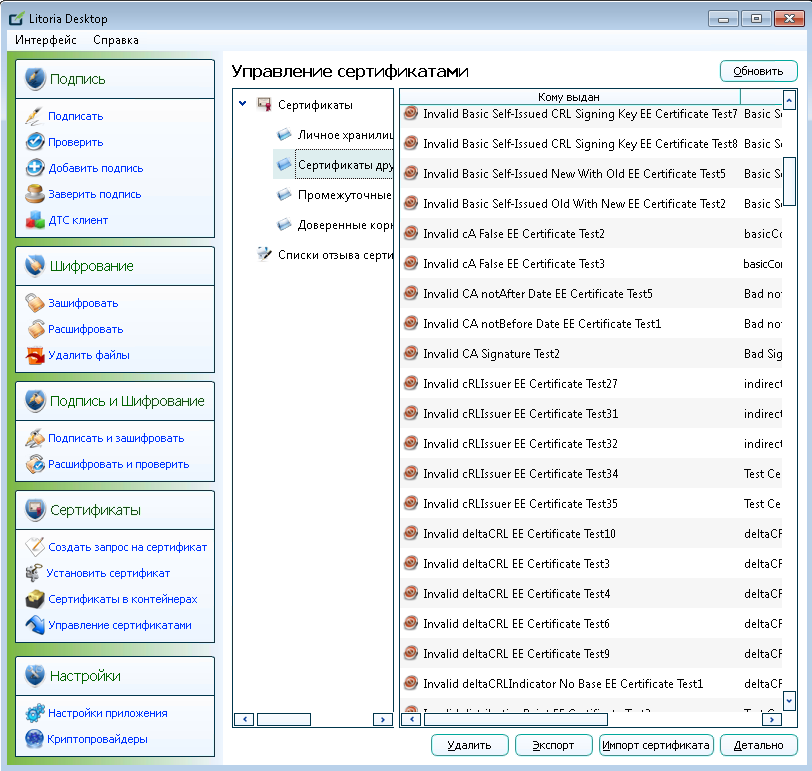Click the Сертификаты в контейнерах box icon
The width and height of the screenshot is (812, 771).
[x=35, y=599]
